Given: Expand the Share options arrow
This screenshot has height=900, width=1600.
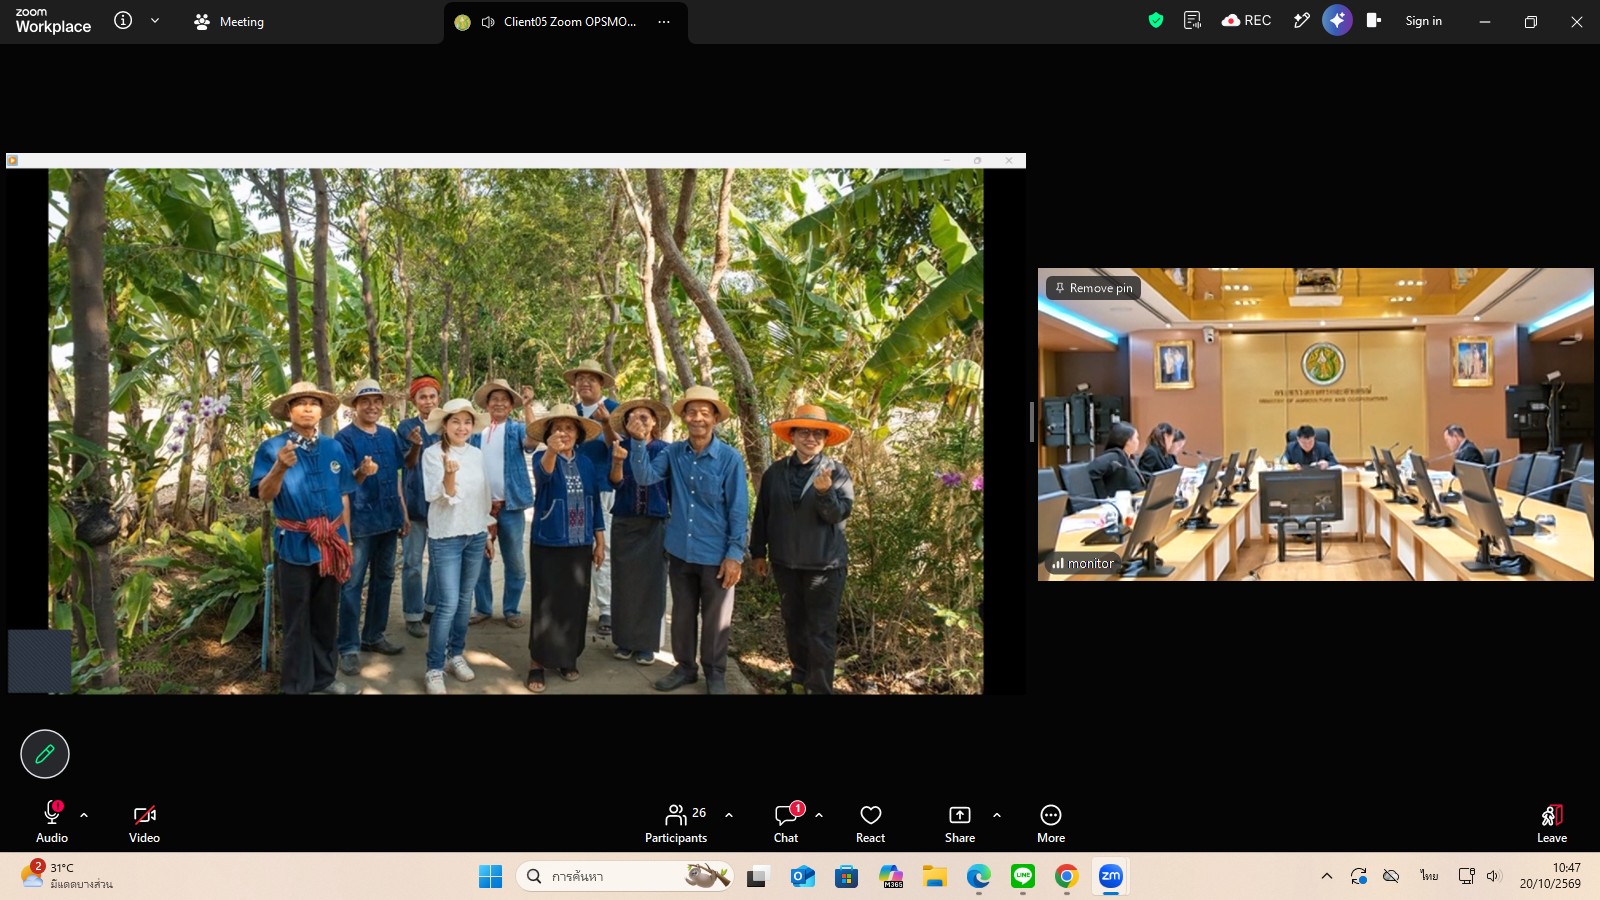Looking at the screenshot, I should click(x=997, y=815).
